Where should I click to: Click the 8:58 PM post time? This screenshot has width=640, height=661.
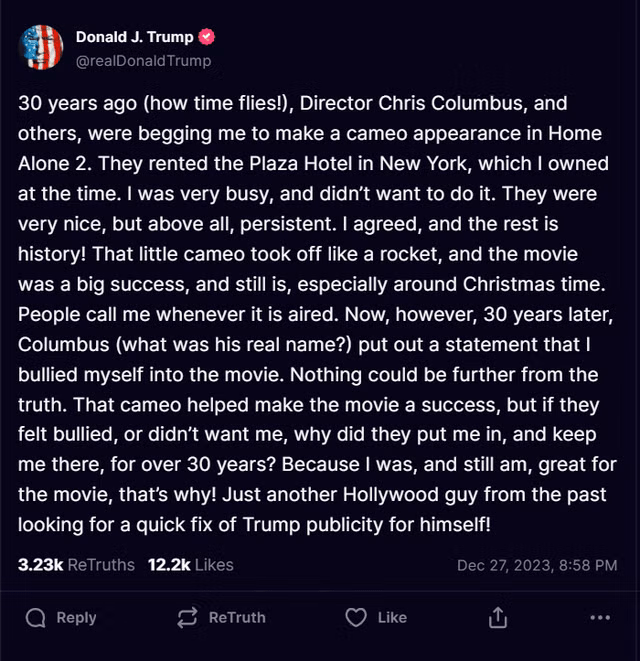pyautogui.click(x=588, y=565)
